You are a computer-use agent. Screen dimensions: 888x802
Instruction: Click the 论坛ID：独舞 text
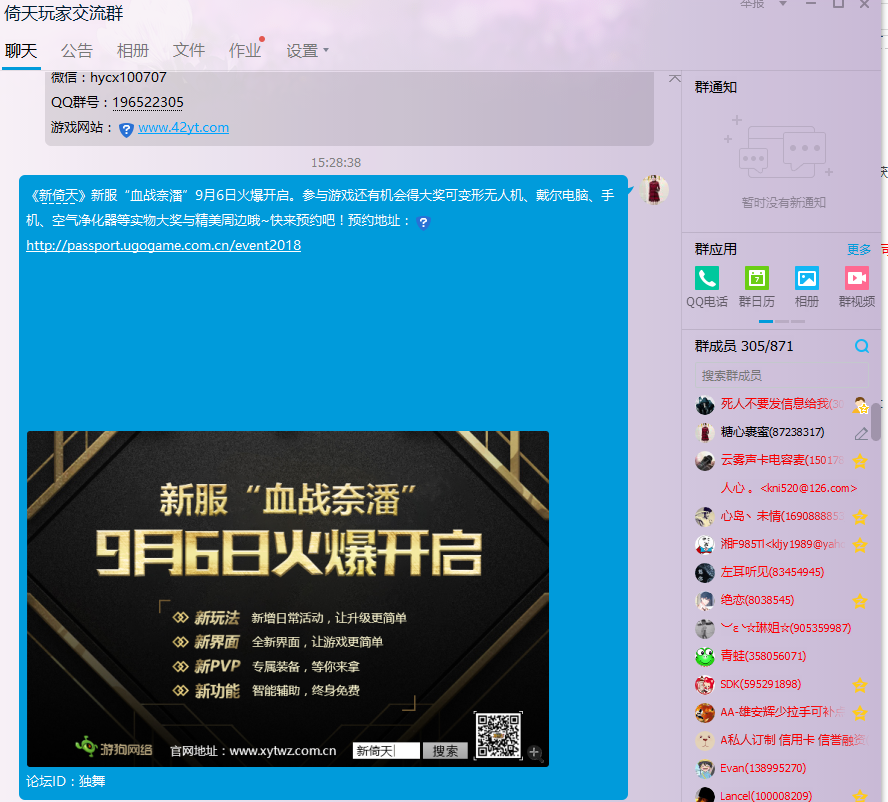coord(66,782)
